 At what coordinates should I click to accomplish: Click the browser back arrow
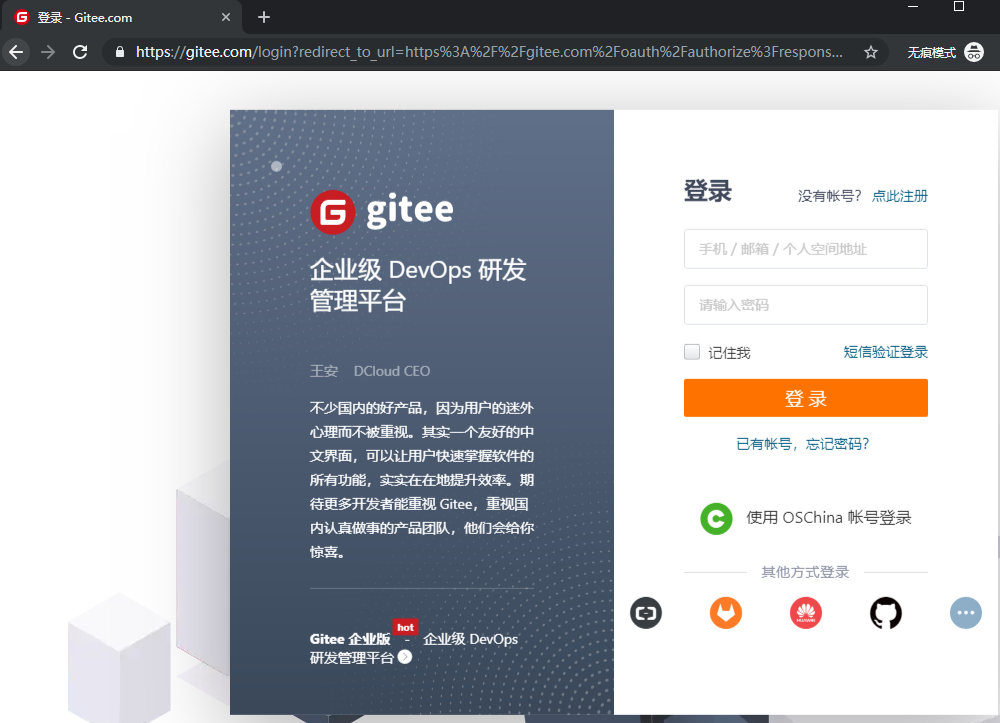click(x=17, y=52)
